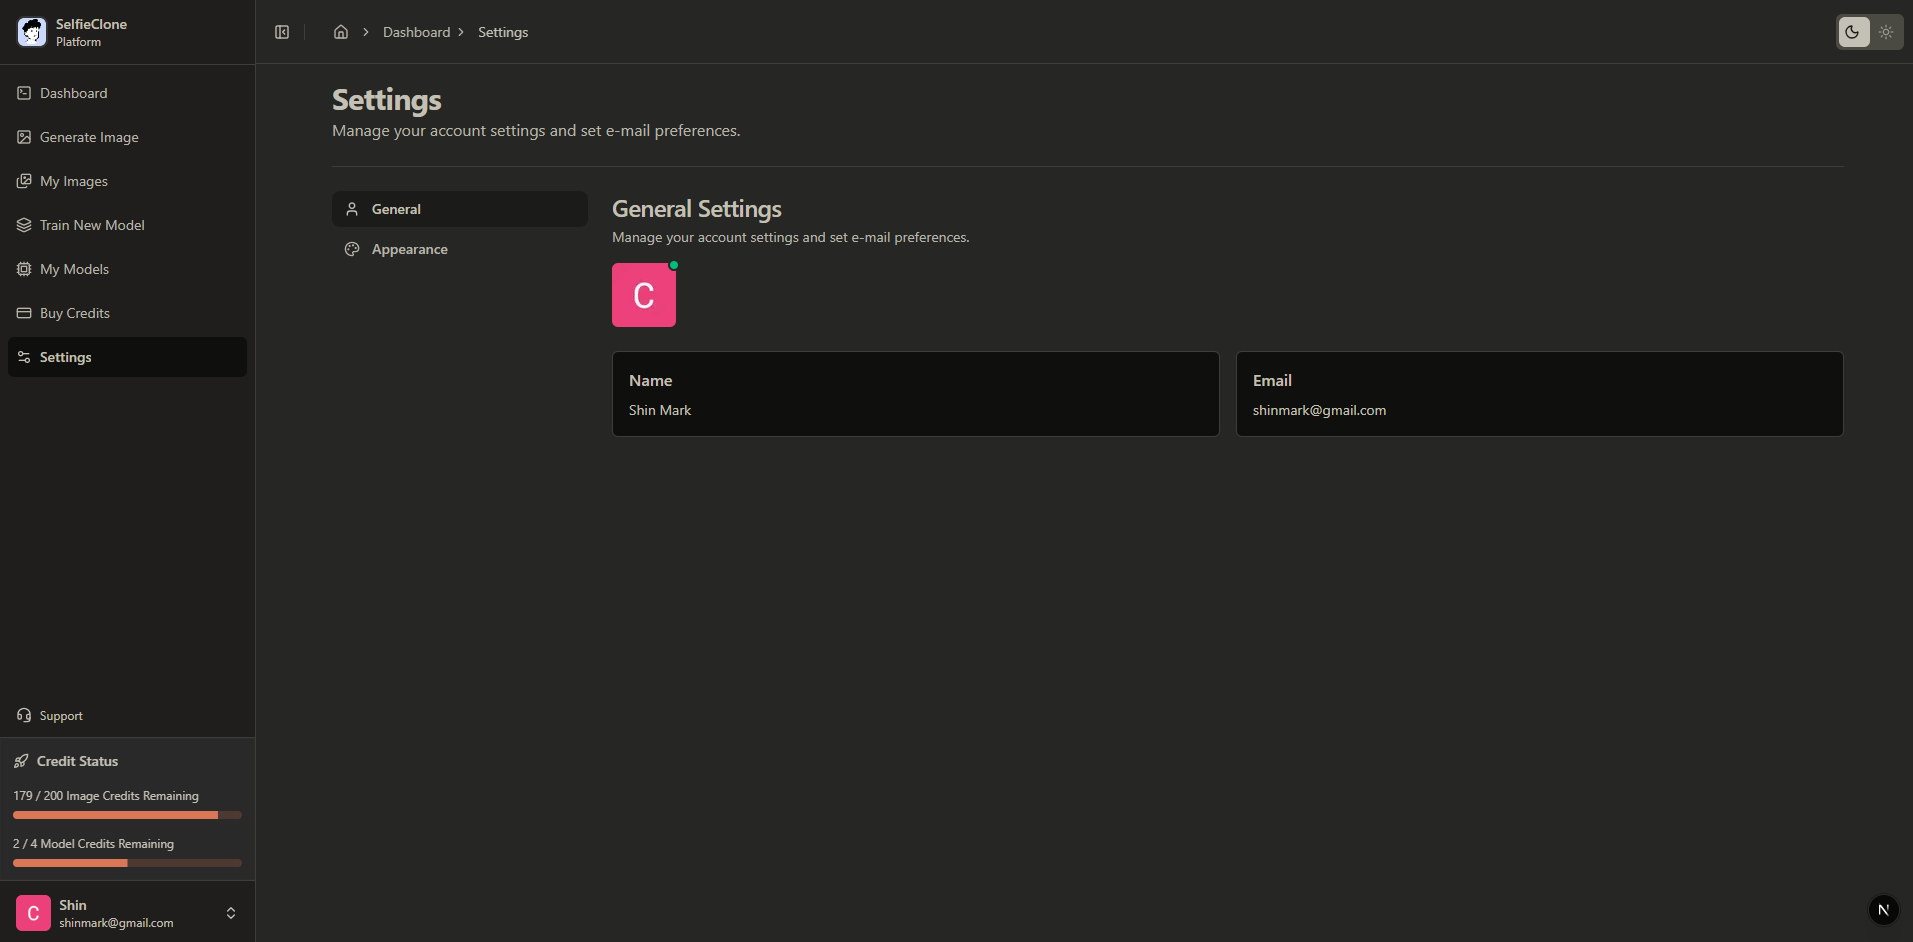Toggle the sidebar panel icon
Image resolution: width=1913 pixels, height=942 pixels.
[x=282, y=32]
